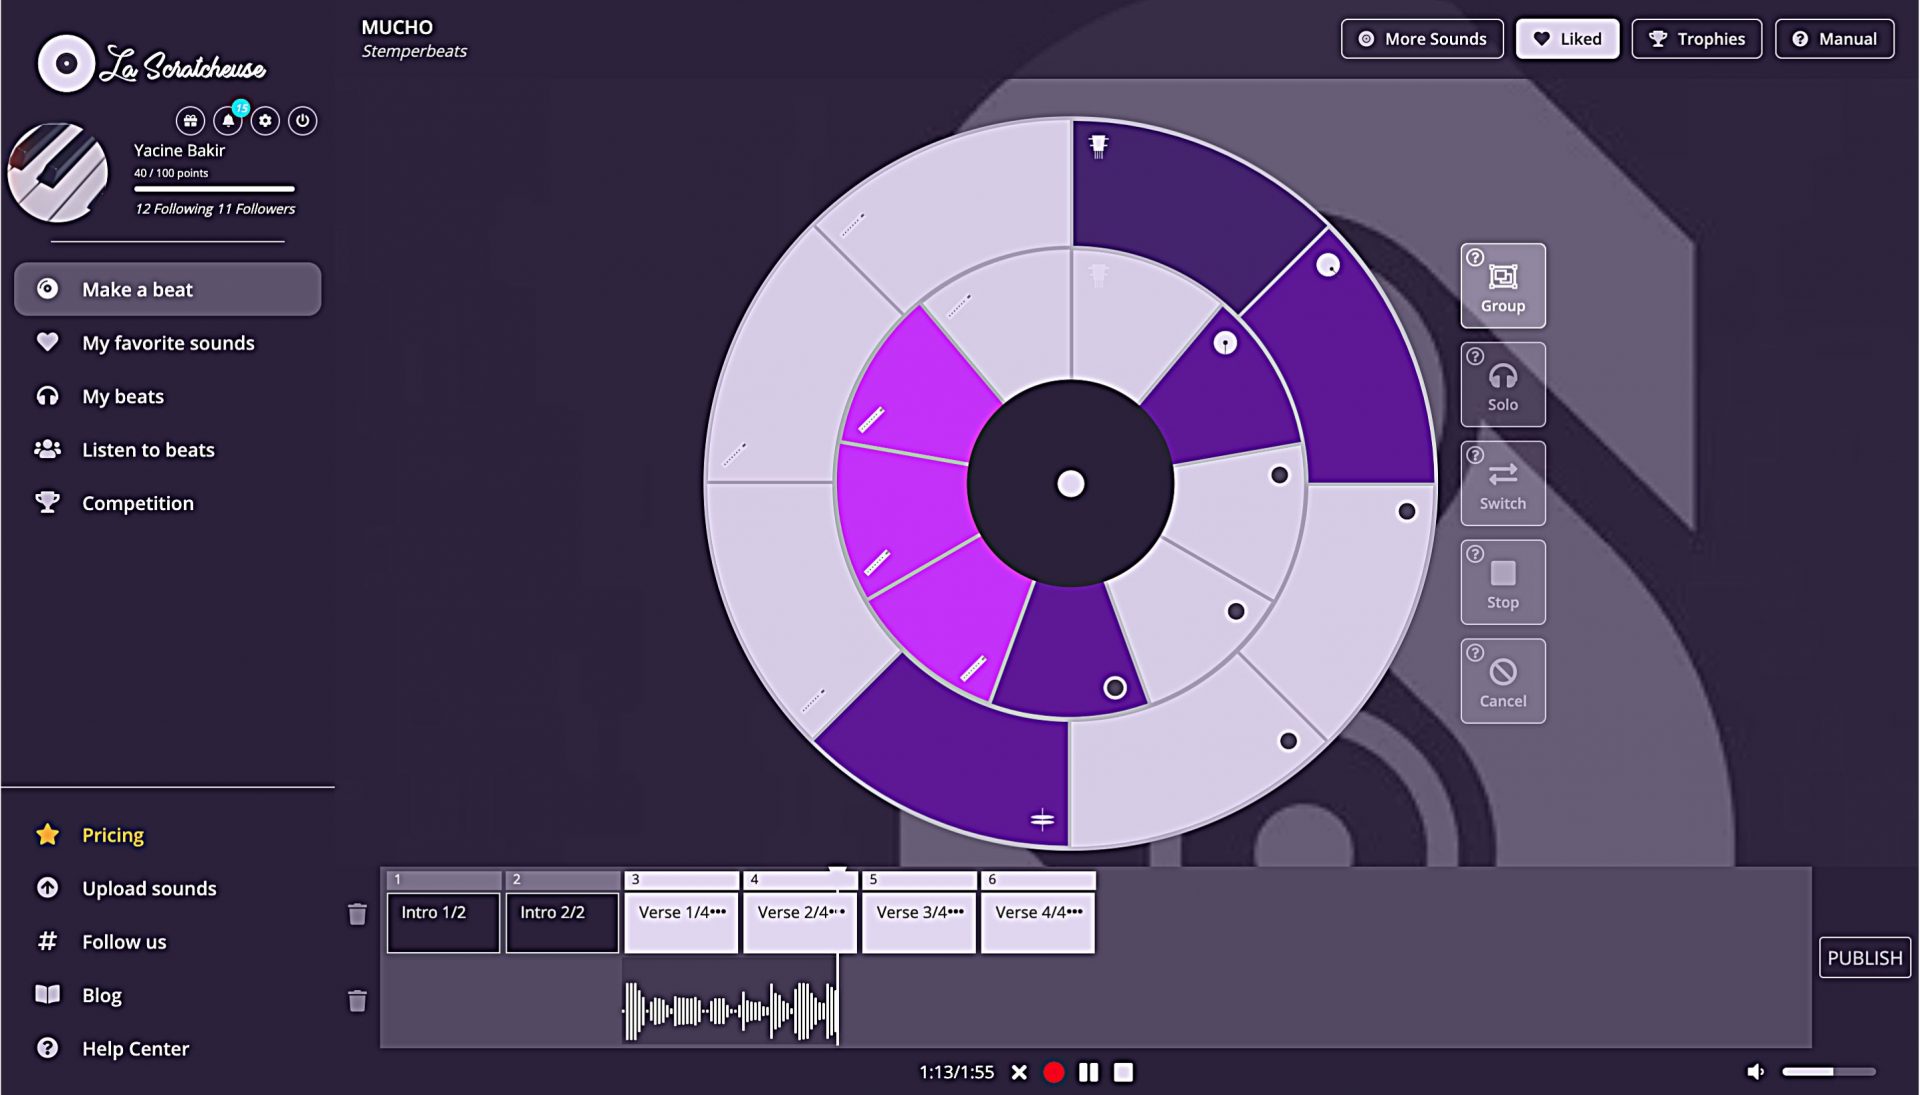Open notifications via the bell icon
1920x1095 pixels.
point(228,120)
